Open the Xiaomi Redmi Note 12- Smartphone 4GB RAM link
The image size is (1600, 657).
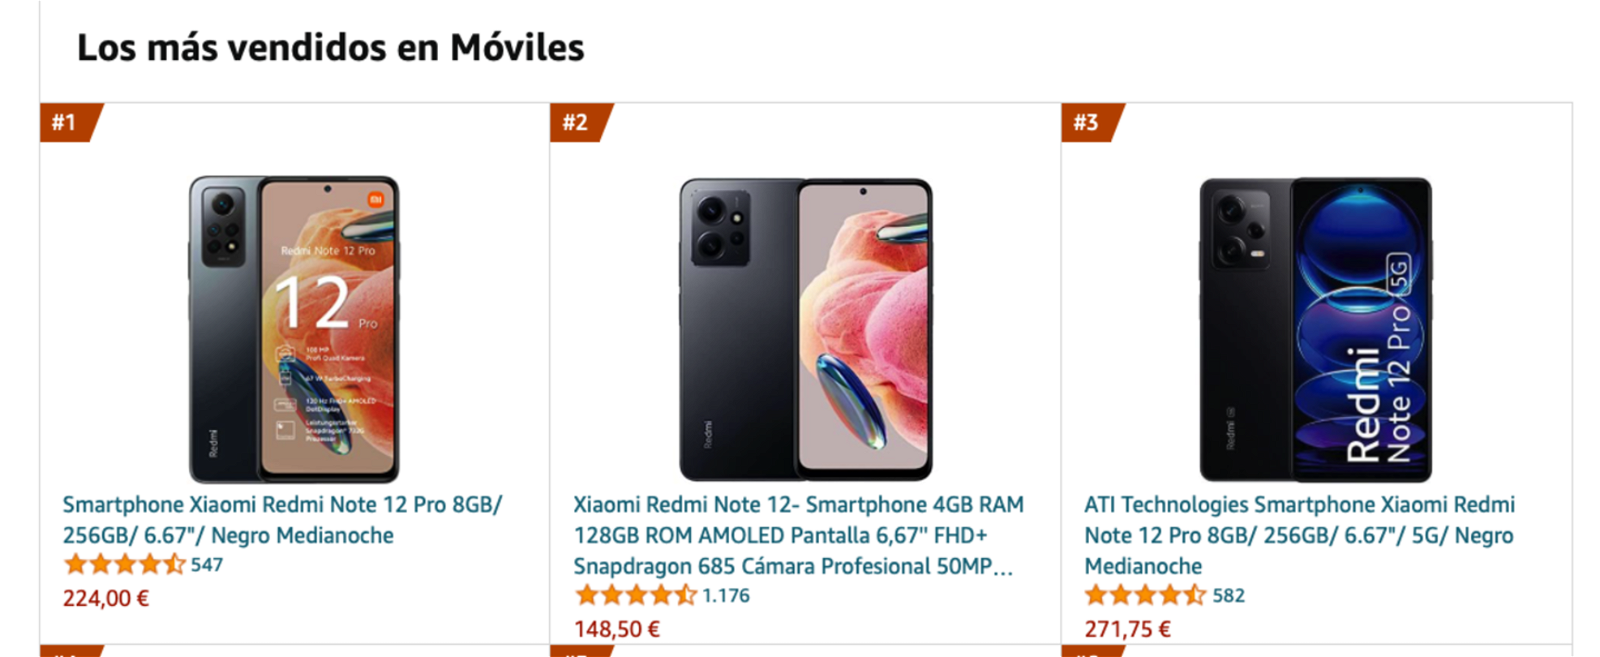798,535
